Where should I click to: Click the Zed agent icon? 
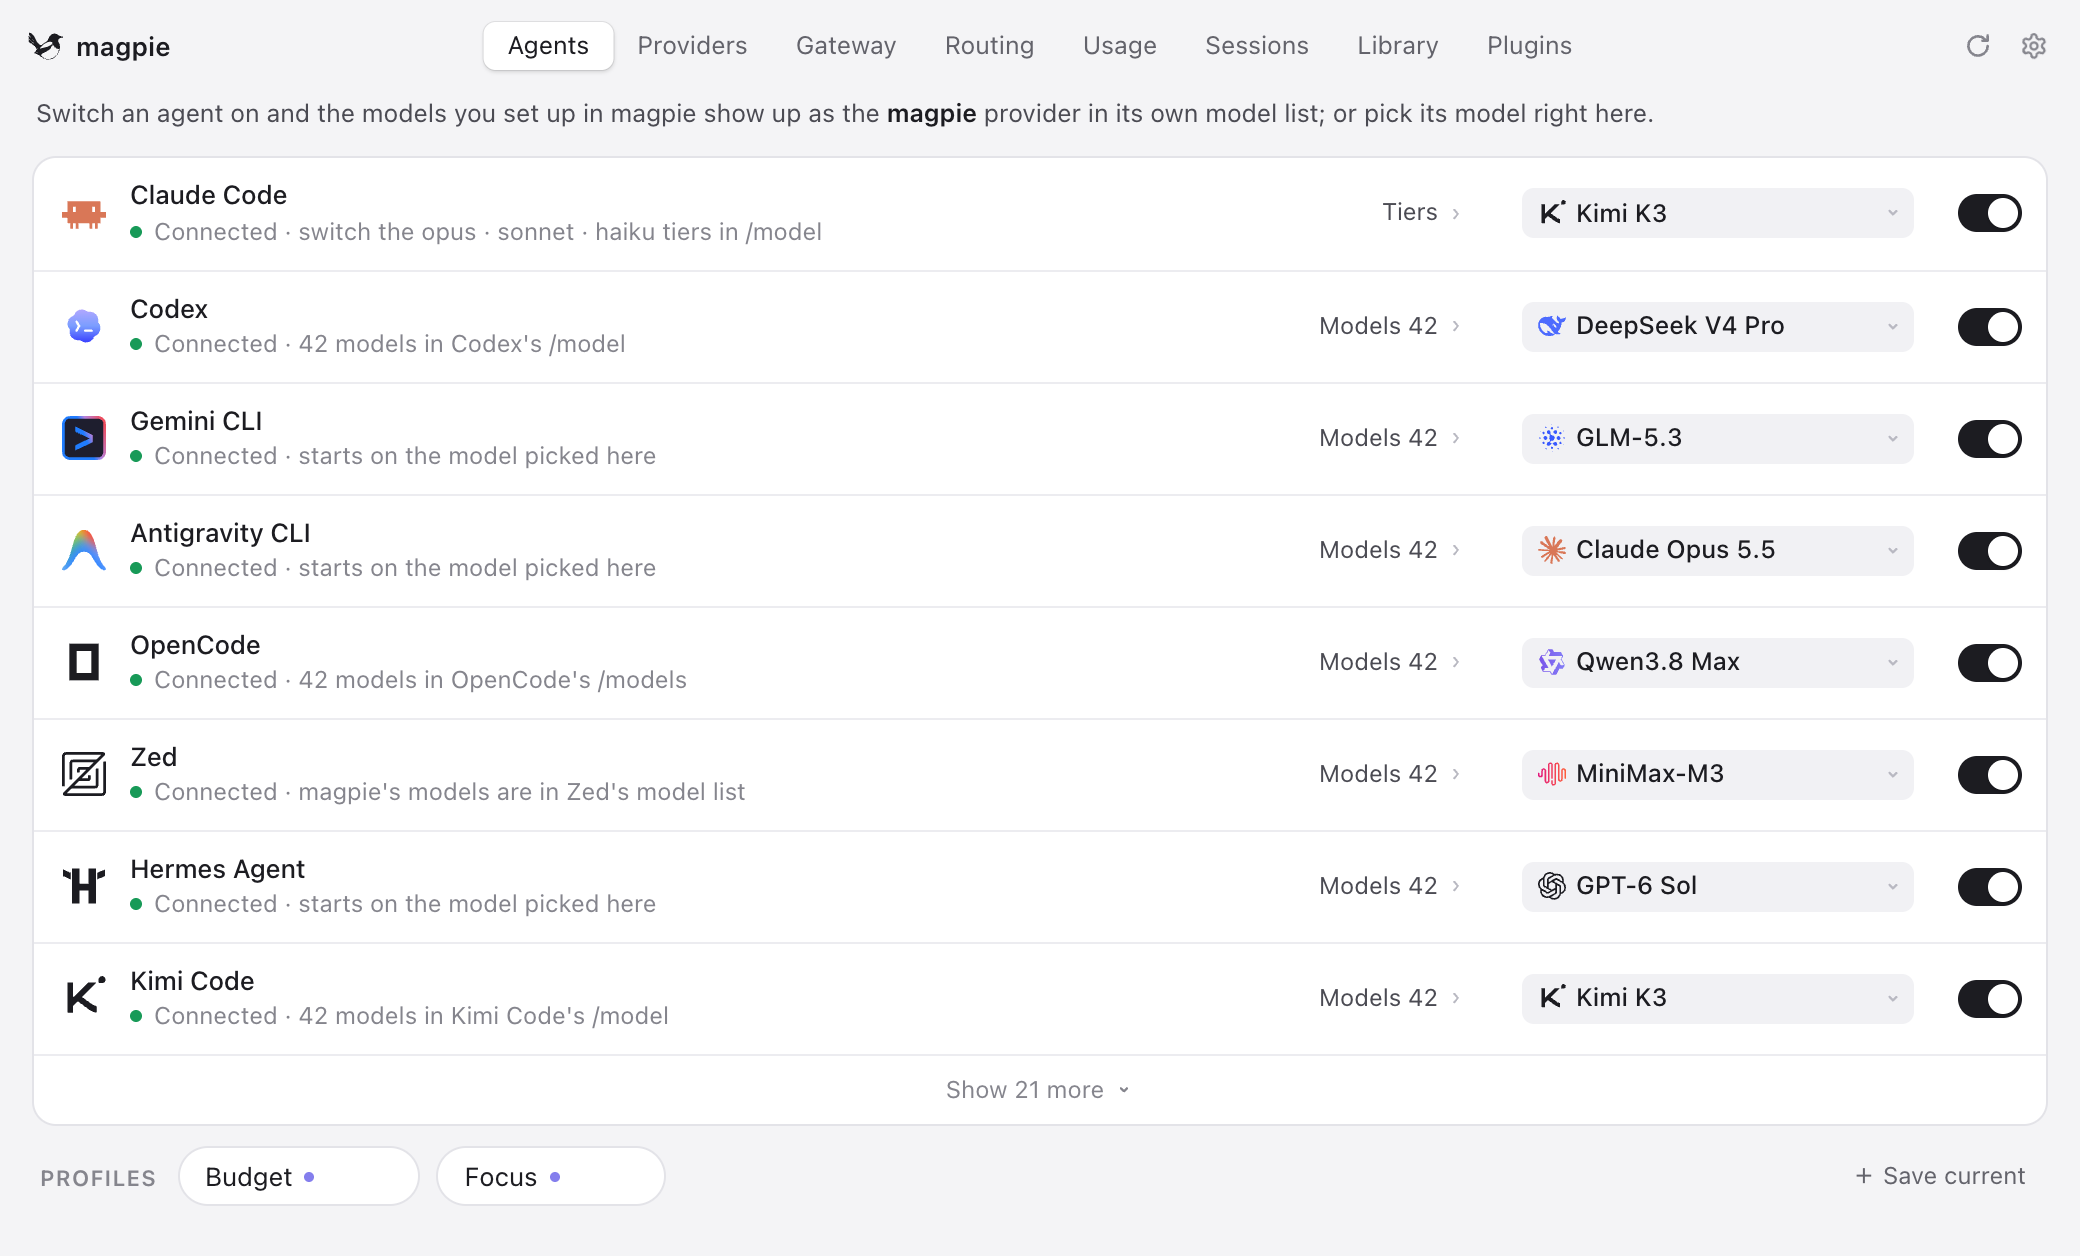[x=84, y=774]
